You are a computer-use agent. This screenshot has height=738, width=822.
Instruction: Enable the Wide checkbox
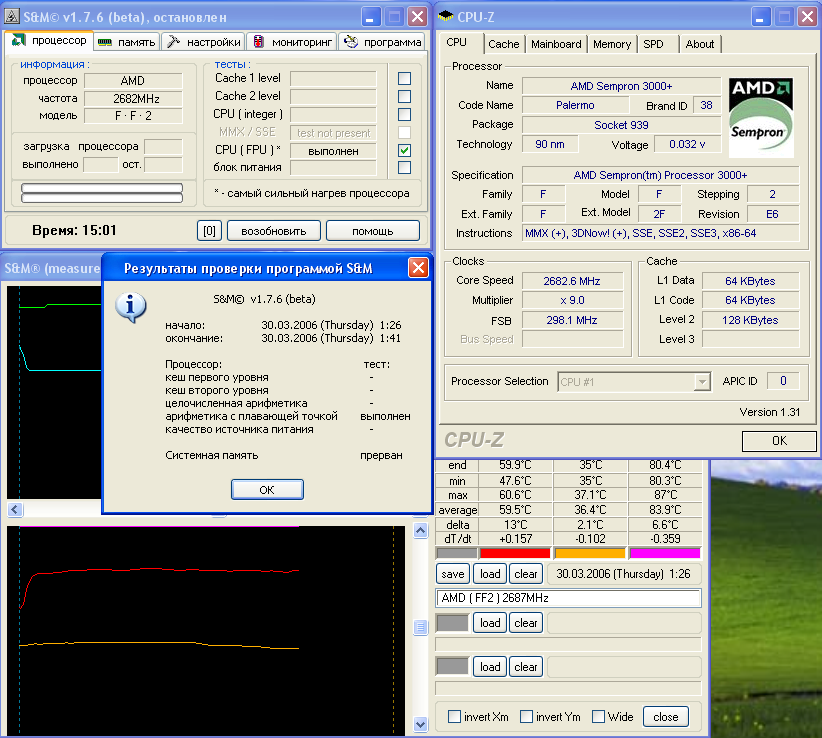point(598,716)
